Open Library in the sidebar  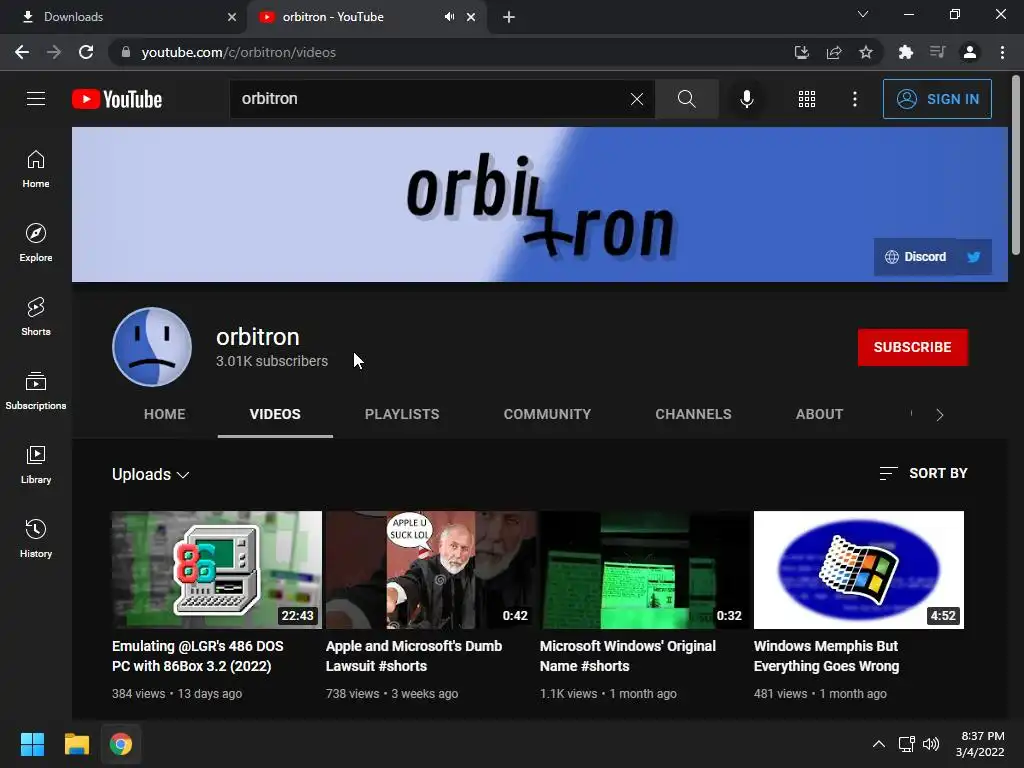click(x=36, y=464)
